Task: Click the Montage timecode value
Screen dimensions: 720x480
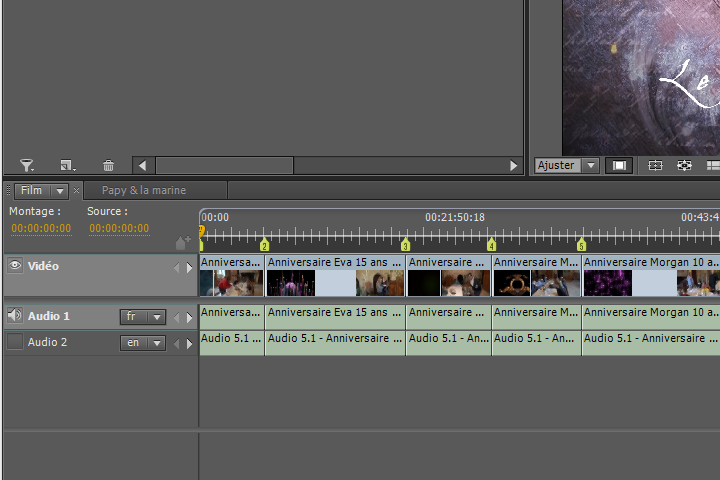Action: tap(41, 229)
